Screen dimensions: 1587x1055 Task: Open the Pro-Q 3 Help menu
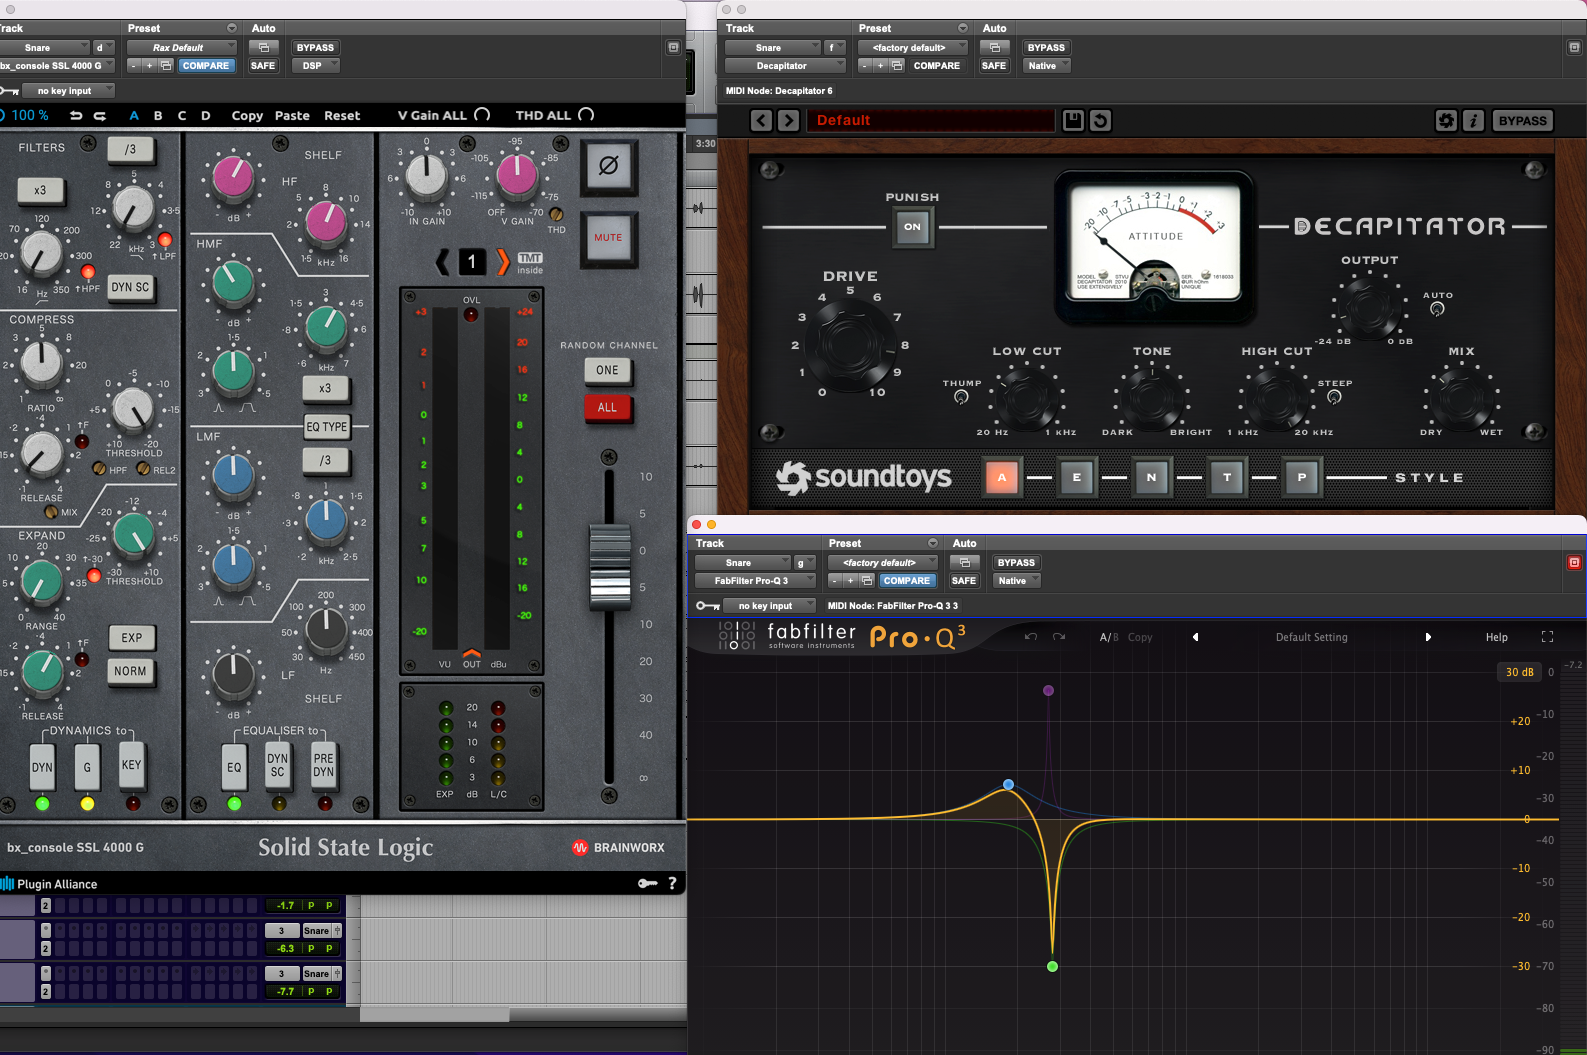tap(1497, 637)
